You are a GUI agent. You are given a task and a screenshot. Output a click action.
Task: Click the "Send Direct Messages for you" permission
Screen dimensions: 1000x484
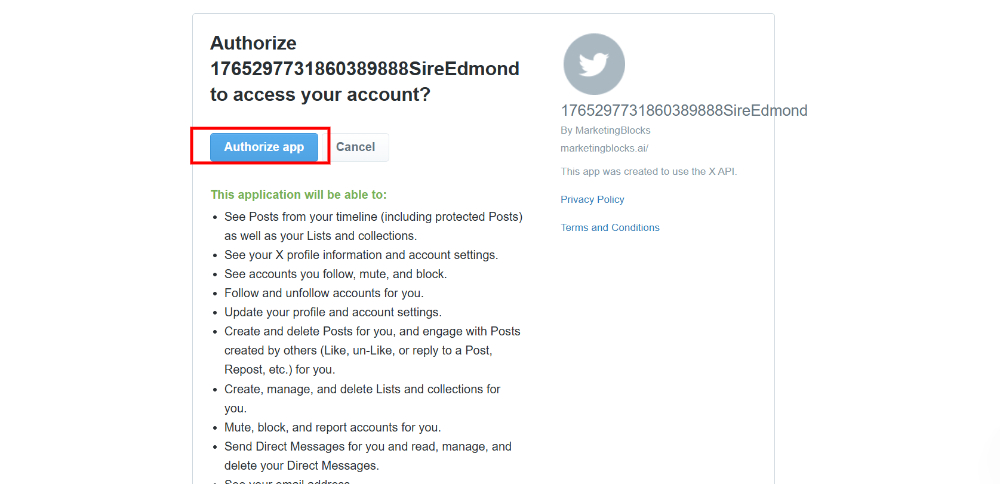(368, 456)
